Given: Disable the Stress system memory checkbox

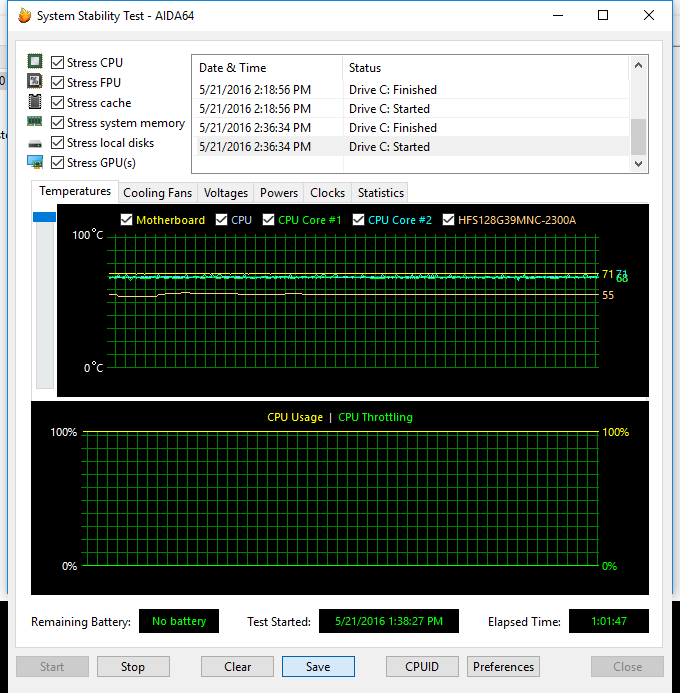Looking at the screenshot, I should tap(57, 122).
